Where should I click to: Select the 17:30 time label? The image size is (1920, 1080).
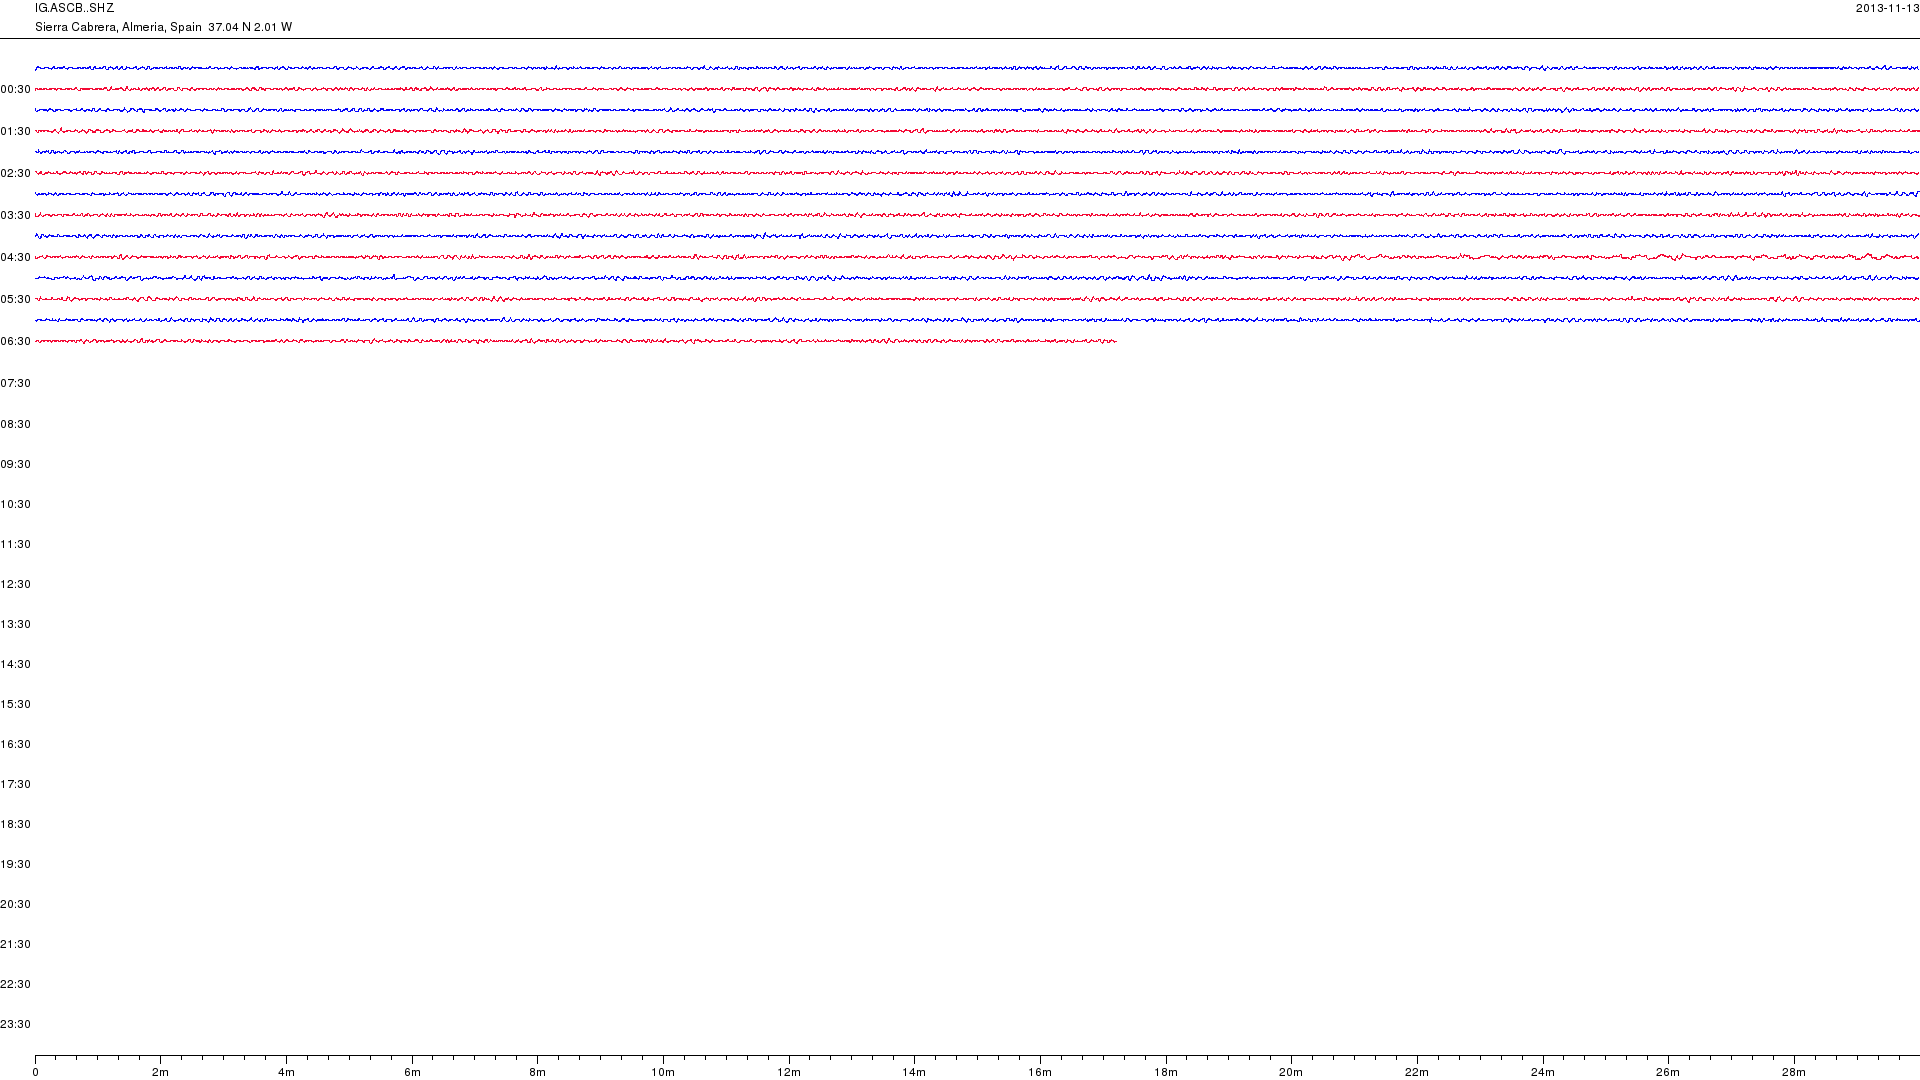pos(15,784)
